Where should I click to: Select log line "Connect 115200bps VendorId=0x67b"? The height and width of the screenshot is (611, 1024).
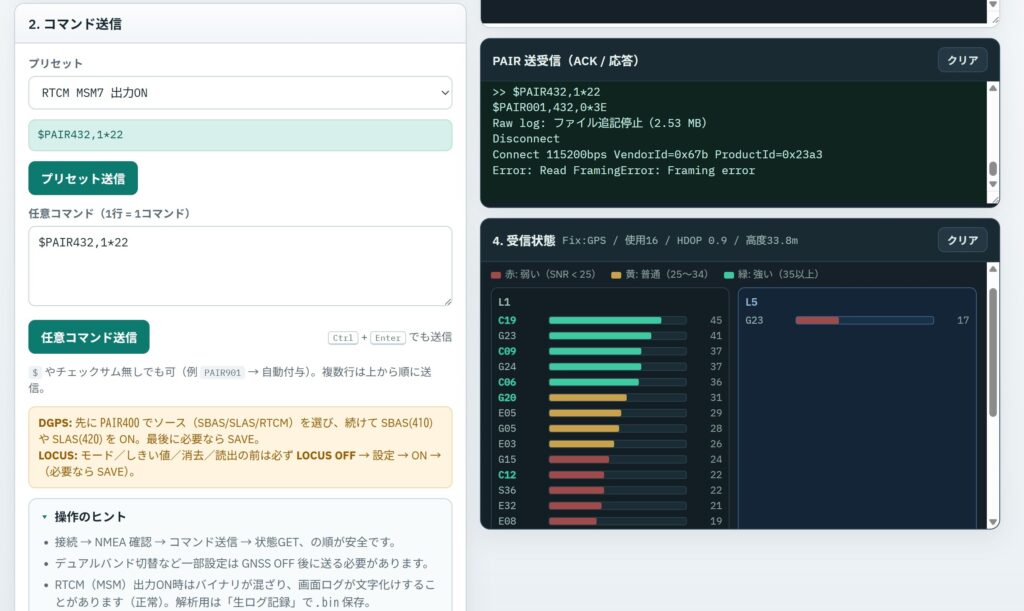point(657,154)
